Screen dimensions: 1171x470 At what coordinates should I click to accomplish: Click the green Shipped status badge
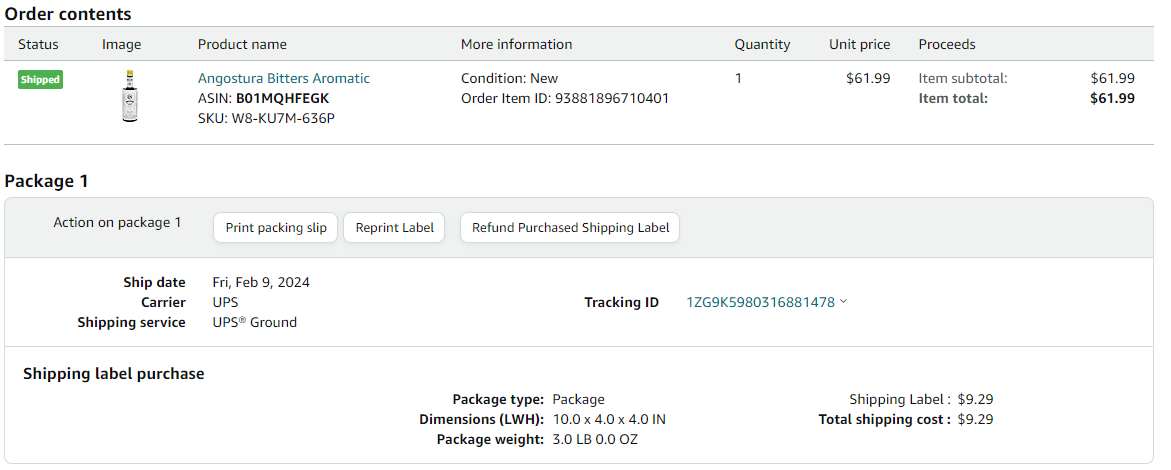click(40, 80)
